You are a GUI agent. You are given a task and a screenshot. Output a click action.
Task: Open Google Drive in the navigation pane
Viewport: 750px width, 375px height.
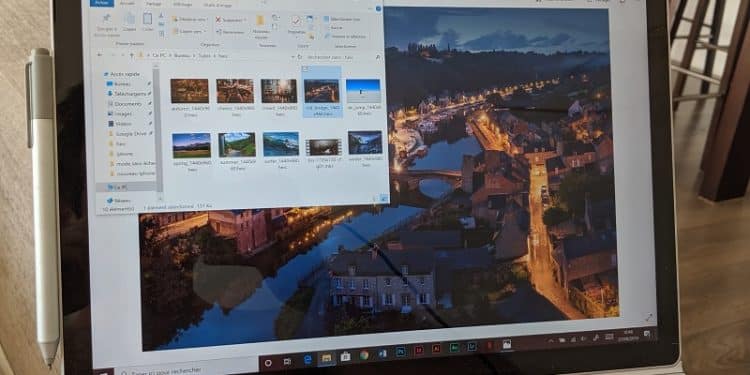point(130,133)
